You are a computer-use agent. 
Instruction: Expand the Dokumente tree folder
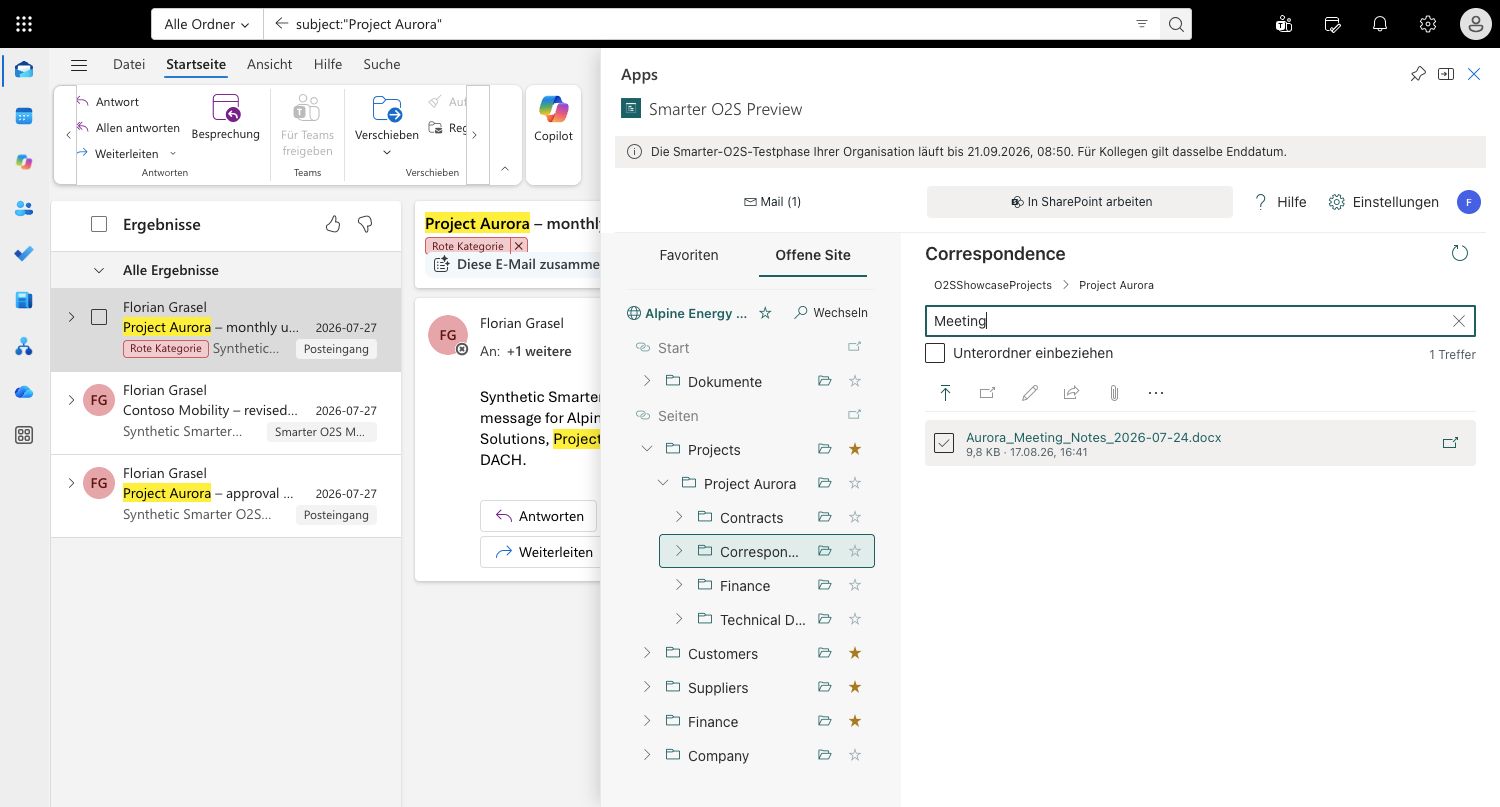tap(647, 381)
